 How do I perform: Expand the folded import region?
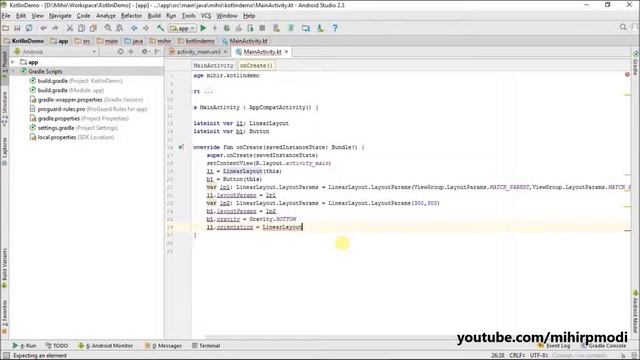208,91
